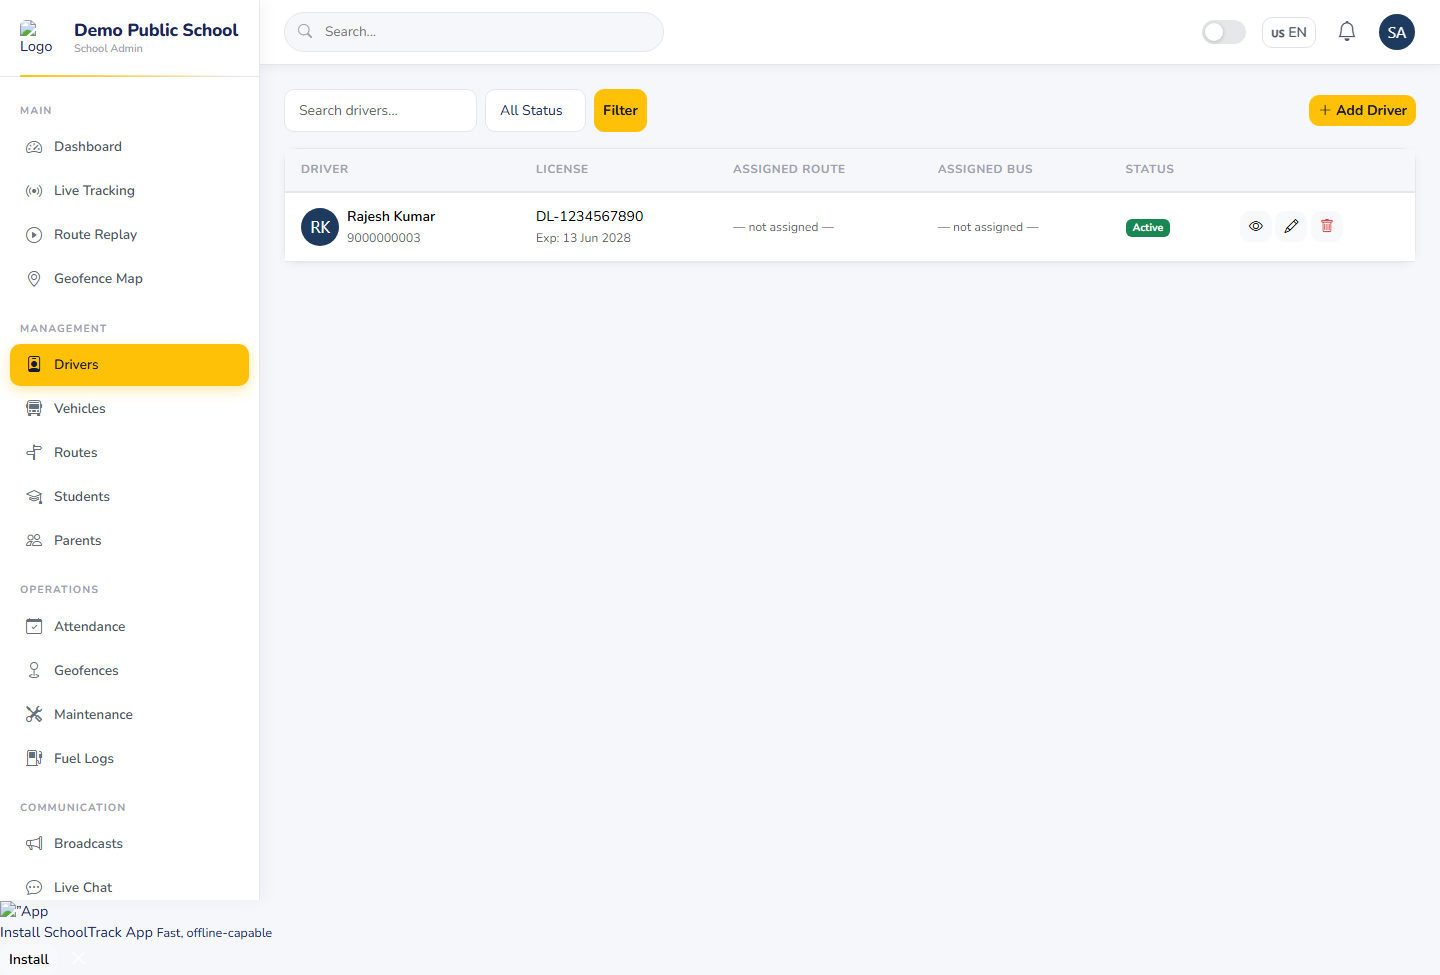1440x975 pixels.
Task: View Rajesh Kumar details via eye icon
Action: (1256, 227)
